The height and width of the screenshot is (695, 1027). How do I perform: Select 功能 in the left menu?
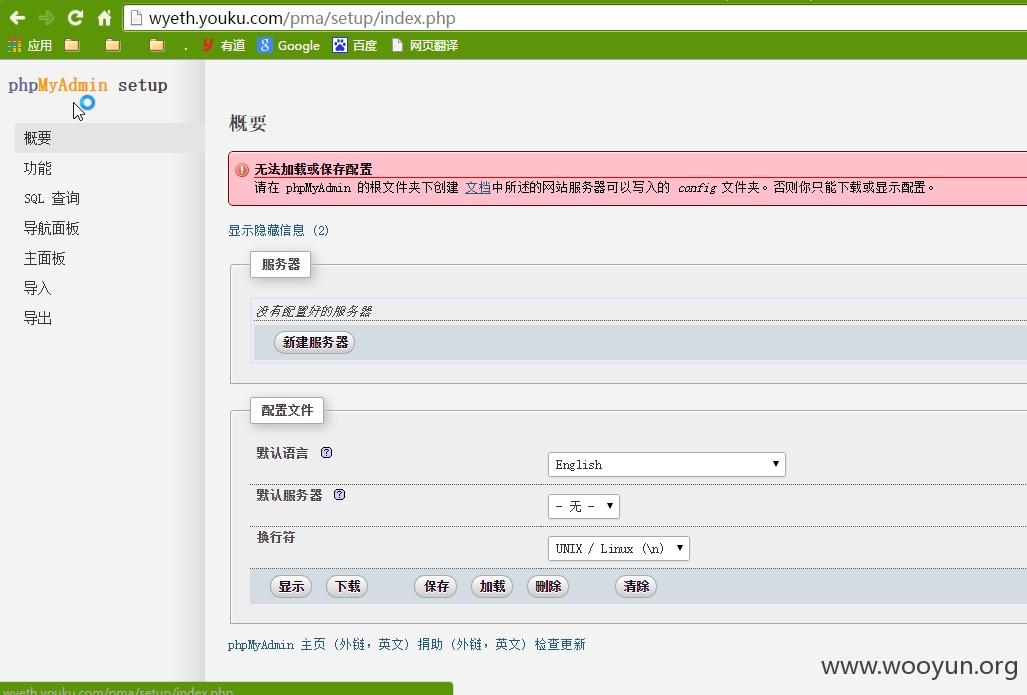pos(37,168)
